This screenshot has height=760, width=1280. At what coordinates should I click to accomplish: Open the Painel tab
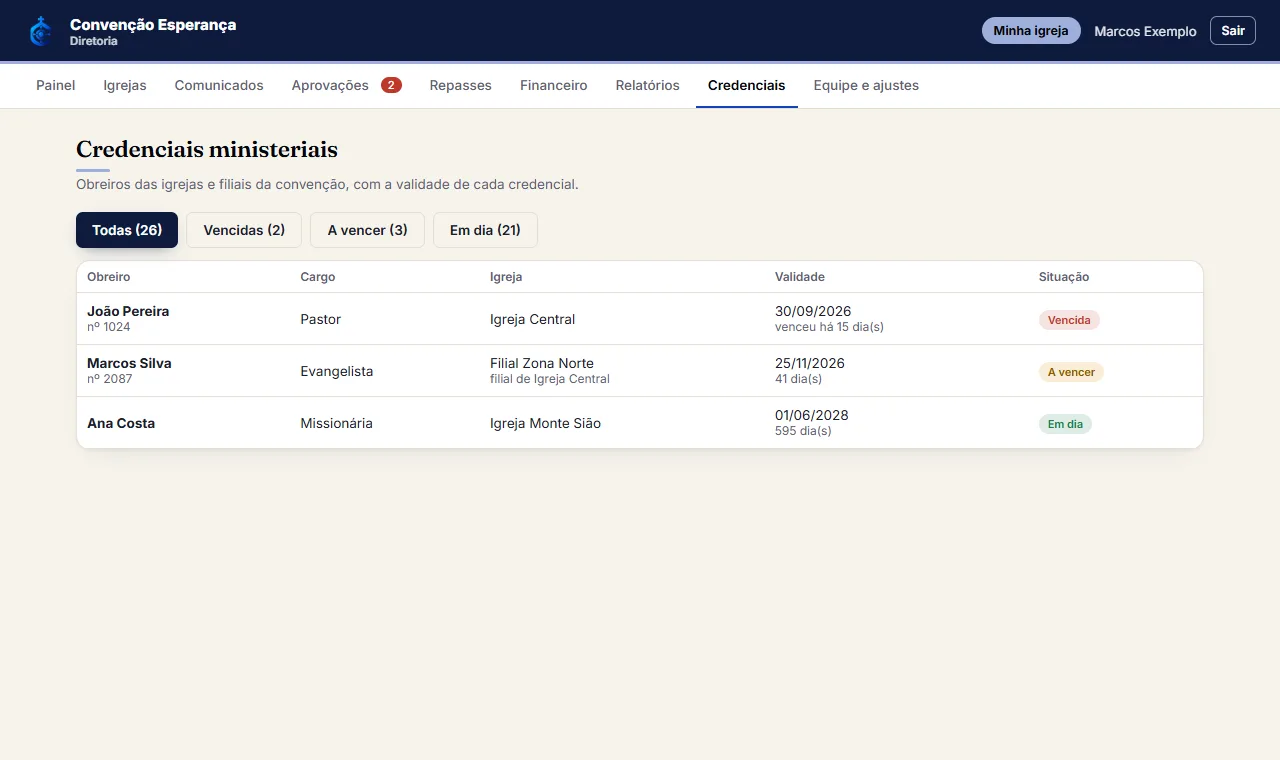coord(56,85)
